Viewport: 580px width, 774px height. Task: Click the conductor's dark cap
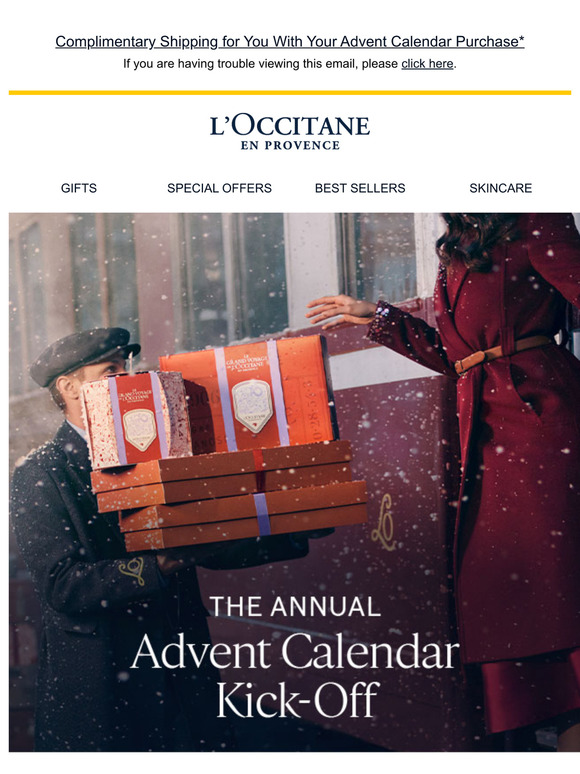(x=83, y=353)
